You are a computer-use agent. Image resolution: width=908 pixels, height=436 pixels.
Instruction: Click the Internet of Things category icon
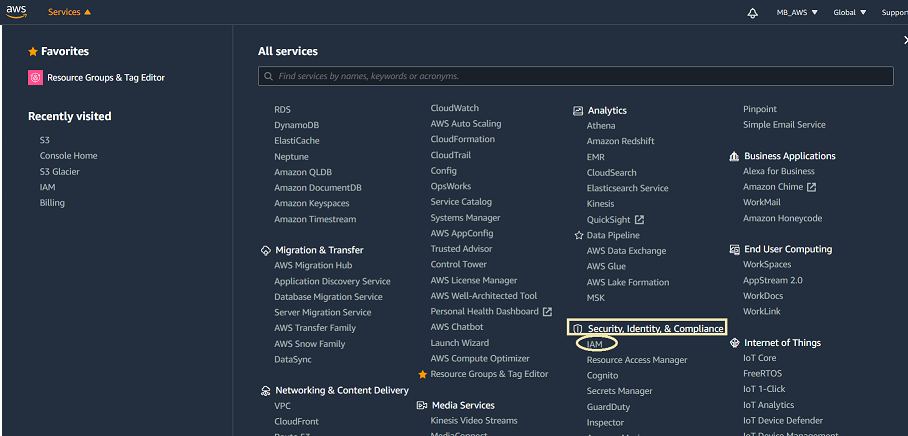[x=734, y=343]
